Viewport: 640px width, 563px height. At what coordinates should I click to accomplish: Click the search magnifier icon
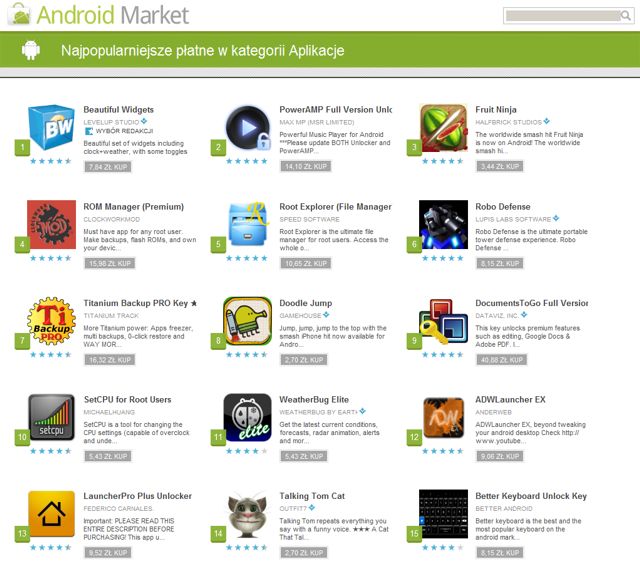(625, 16)
